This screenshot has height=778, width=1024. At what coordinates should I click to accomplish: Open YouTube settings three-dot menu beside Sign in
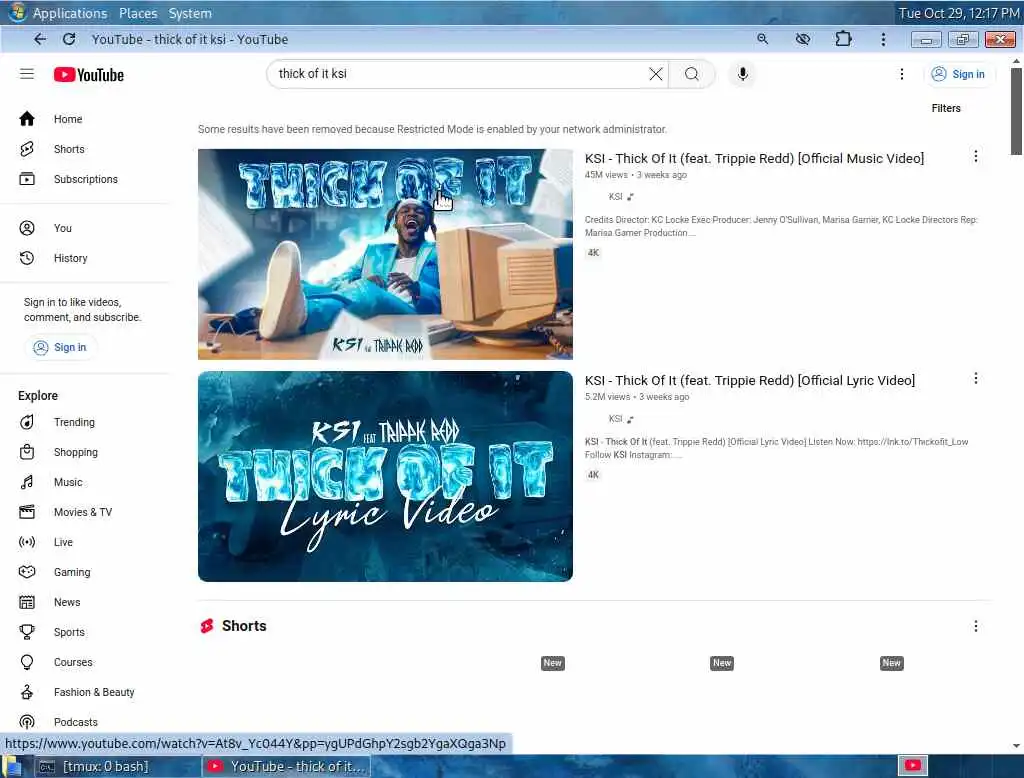click(902, 74)
